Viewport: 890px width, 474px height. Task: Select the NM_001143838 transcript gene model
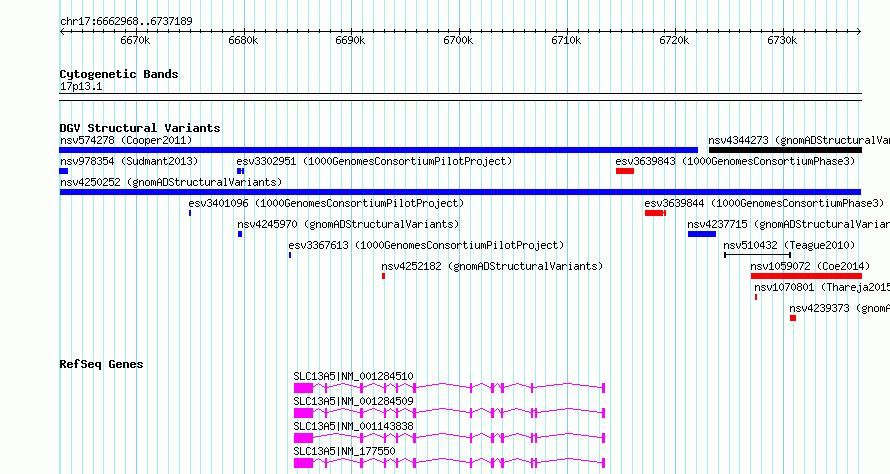point(450,438)
